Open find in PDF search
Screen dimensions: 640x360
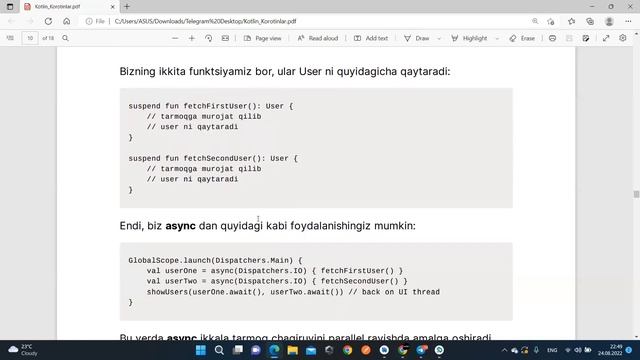(65, 38)
